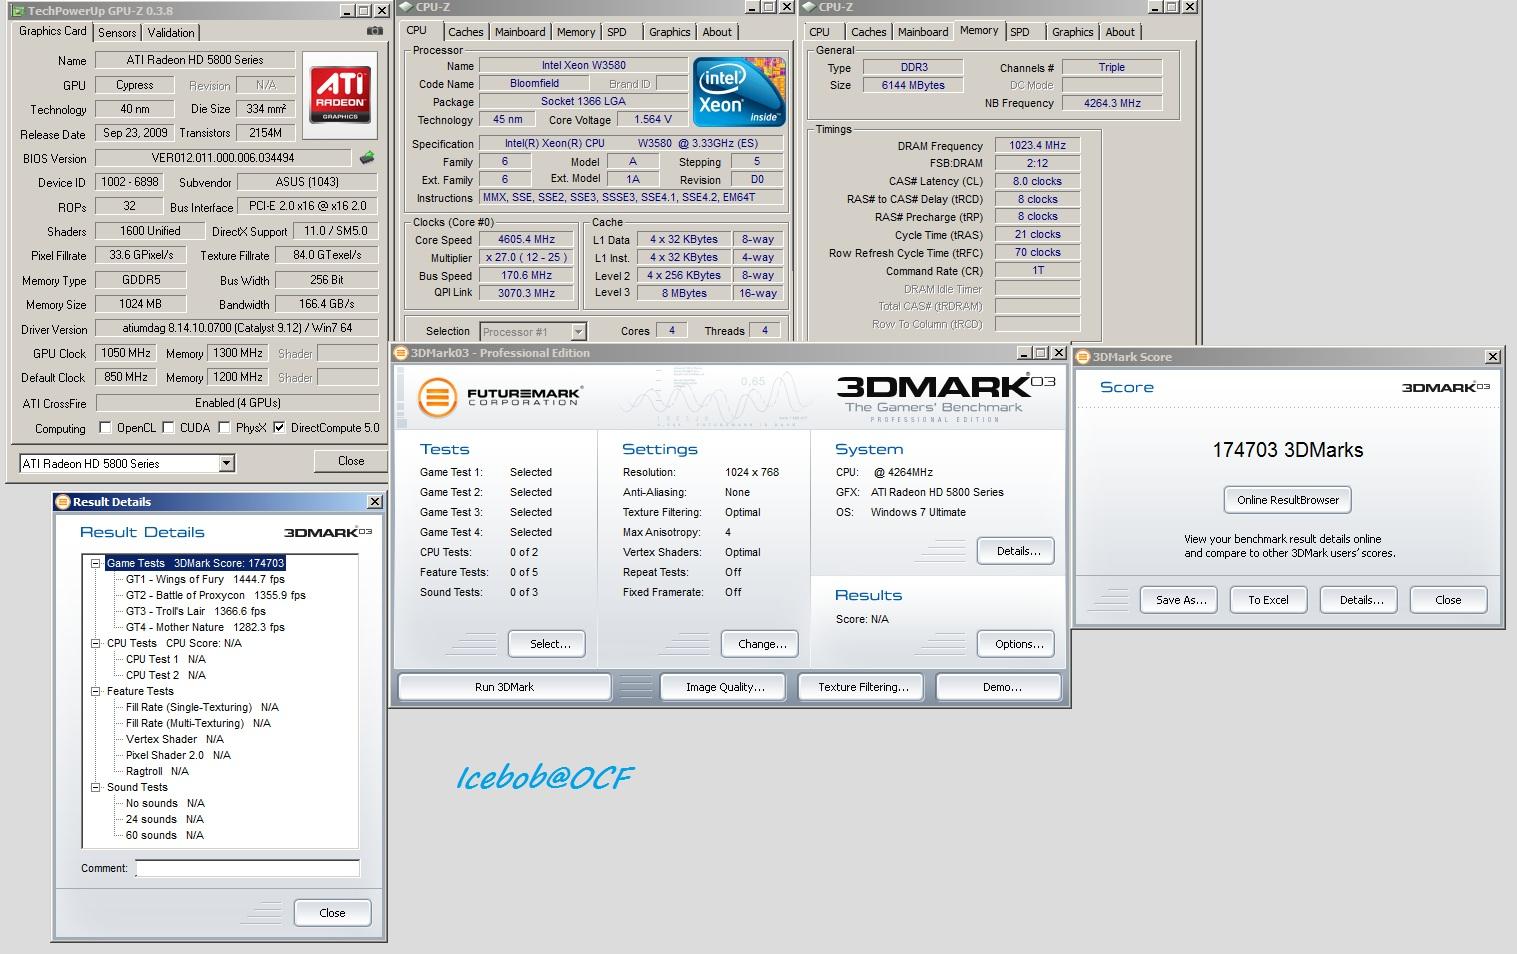
Task: Click the GPU-Z screenshot camera icon
Action: click(374, 31)
